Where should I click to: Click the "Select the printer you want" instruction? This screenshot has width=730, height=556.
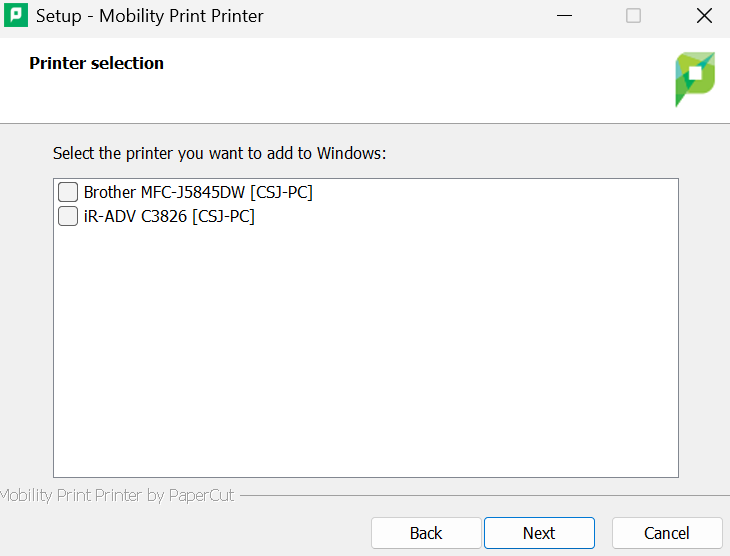click(219, 154)
